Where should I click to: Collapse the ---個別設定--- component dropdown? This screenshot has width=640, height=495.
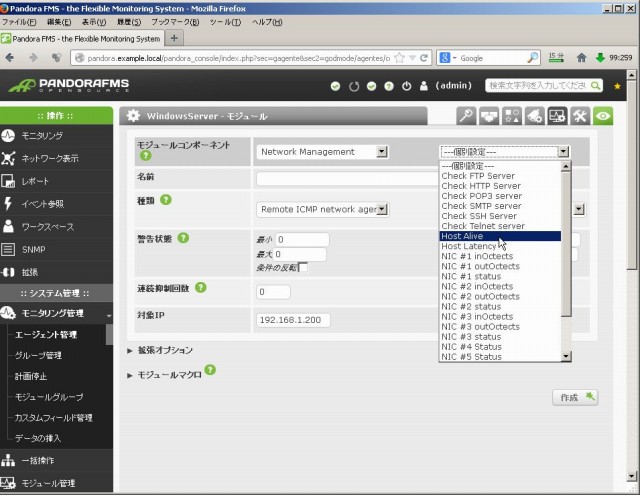pyautogui.click(x=504, y=152)
